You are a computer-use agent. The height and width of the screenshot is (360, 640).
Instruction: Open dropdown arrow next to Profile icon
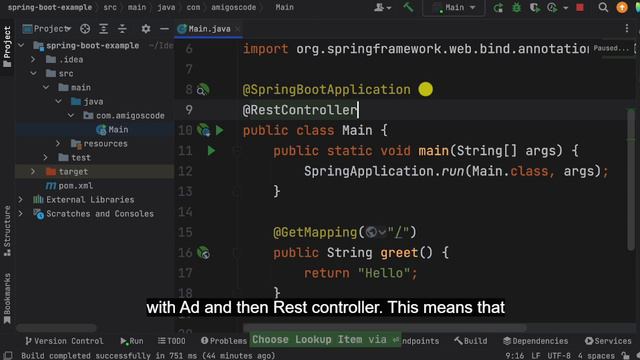[x=565, y=8]
